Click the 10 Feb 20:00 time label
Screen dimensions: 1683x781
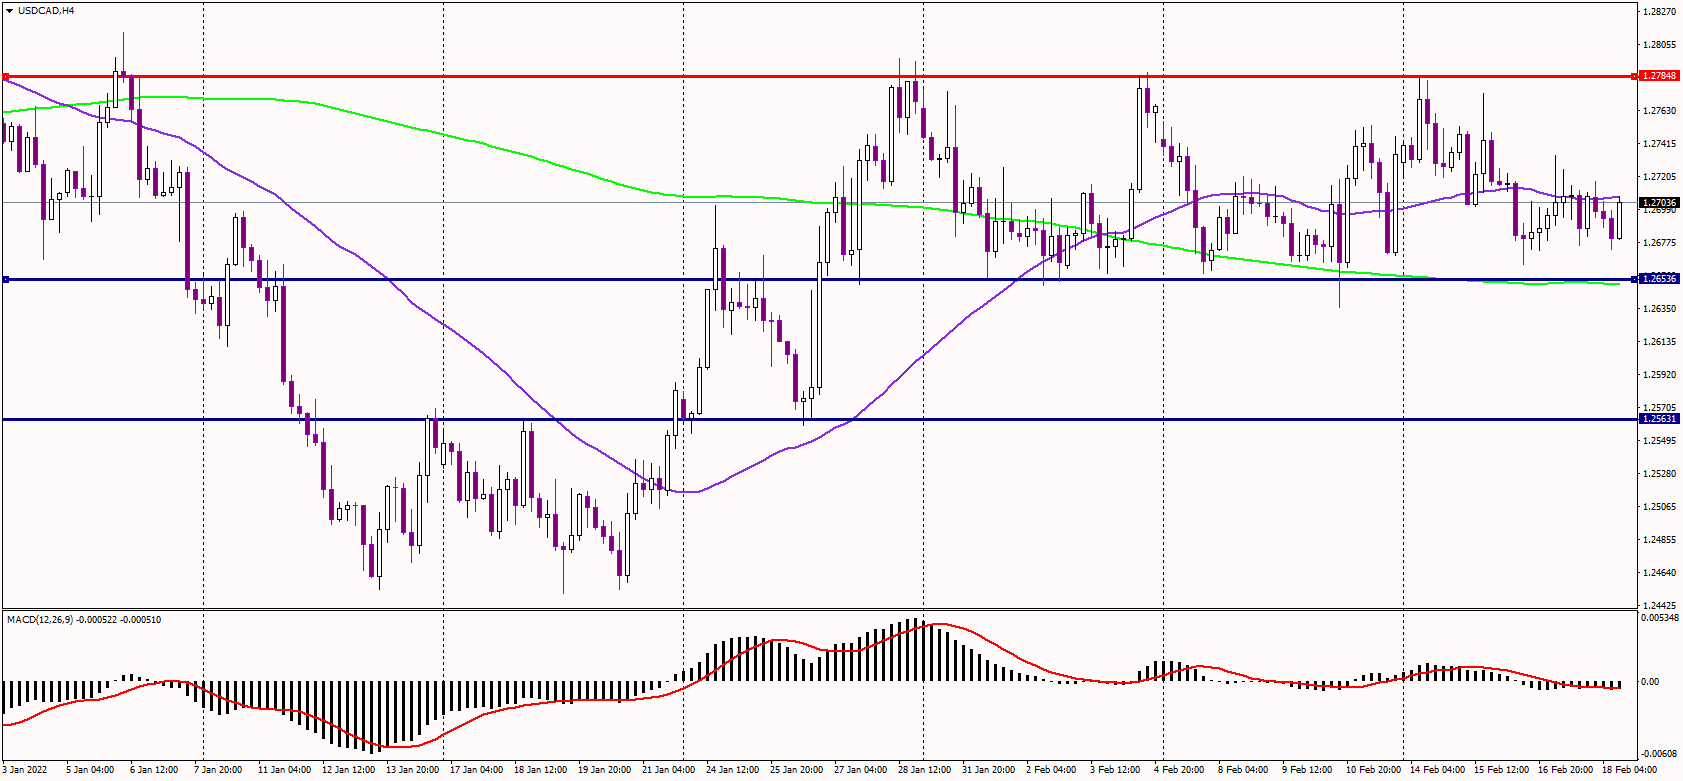pos(1373,770)
